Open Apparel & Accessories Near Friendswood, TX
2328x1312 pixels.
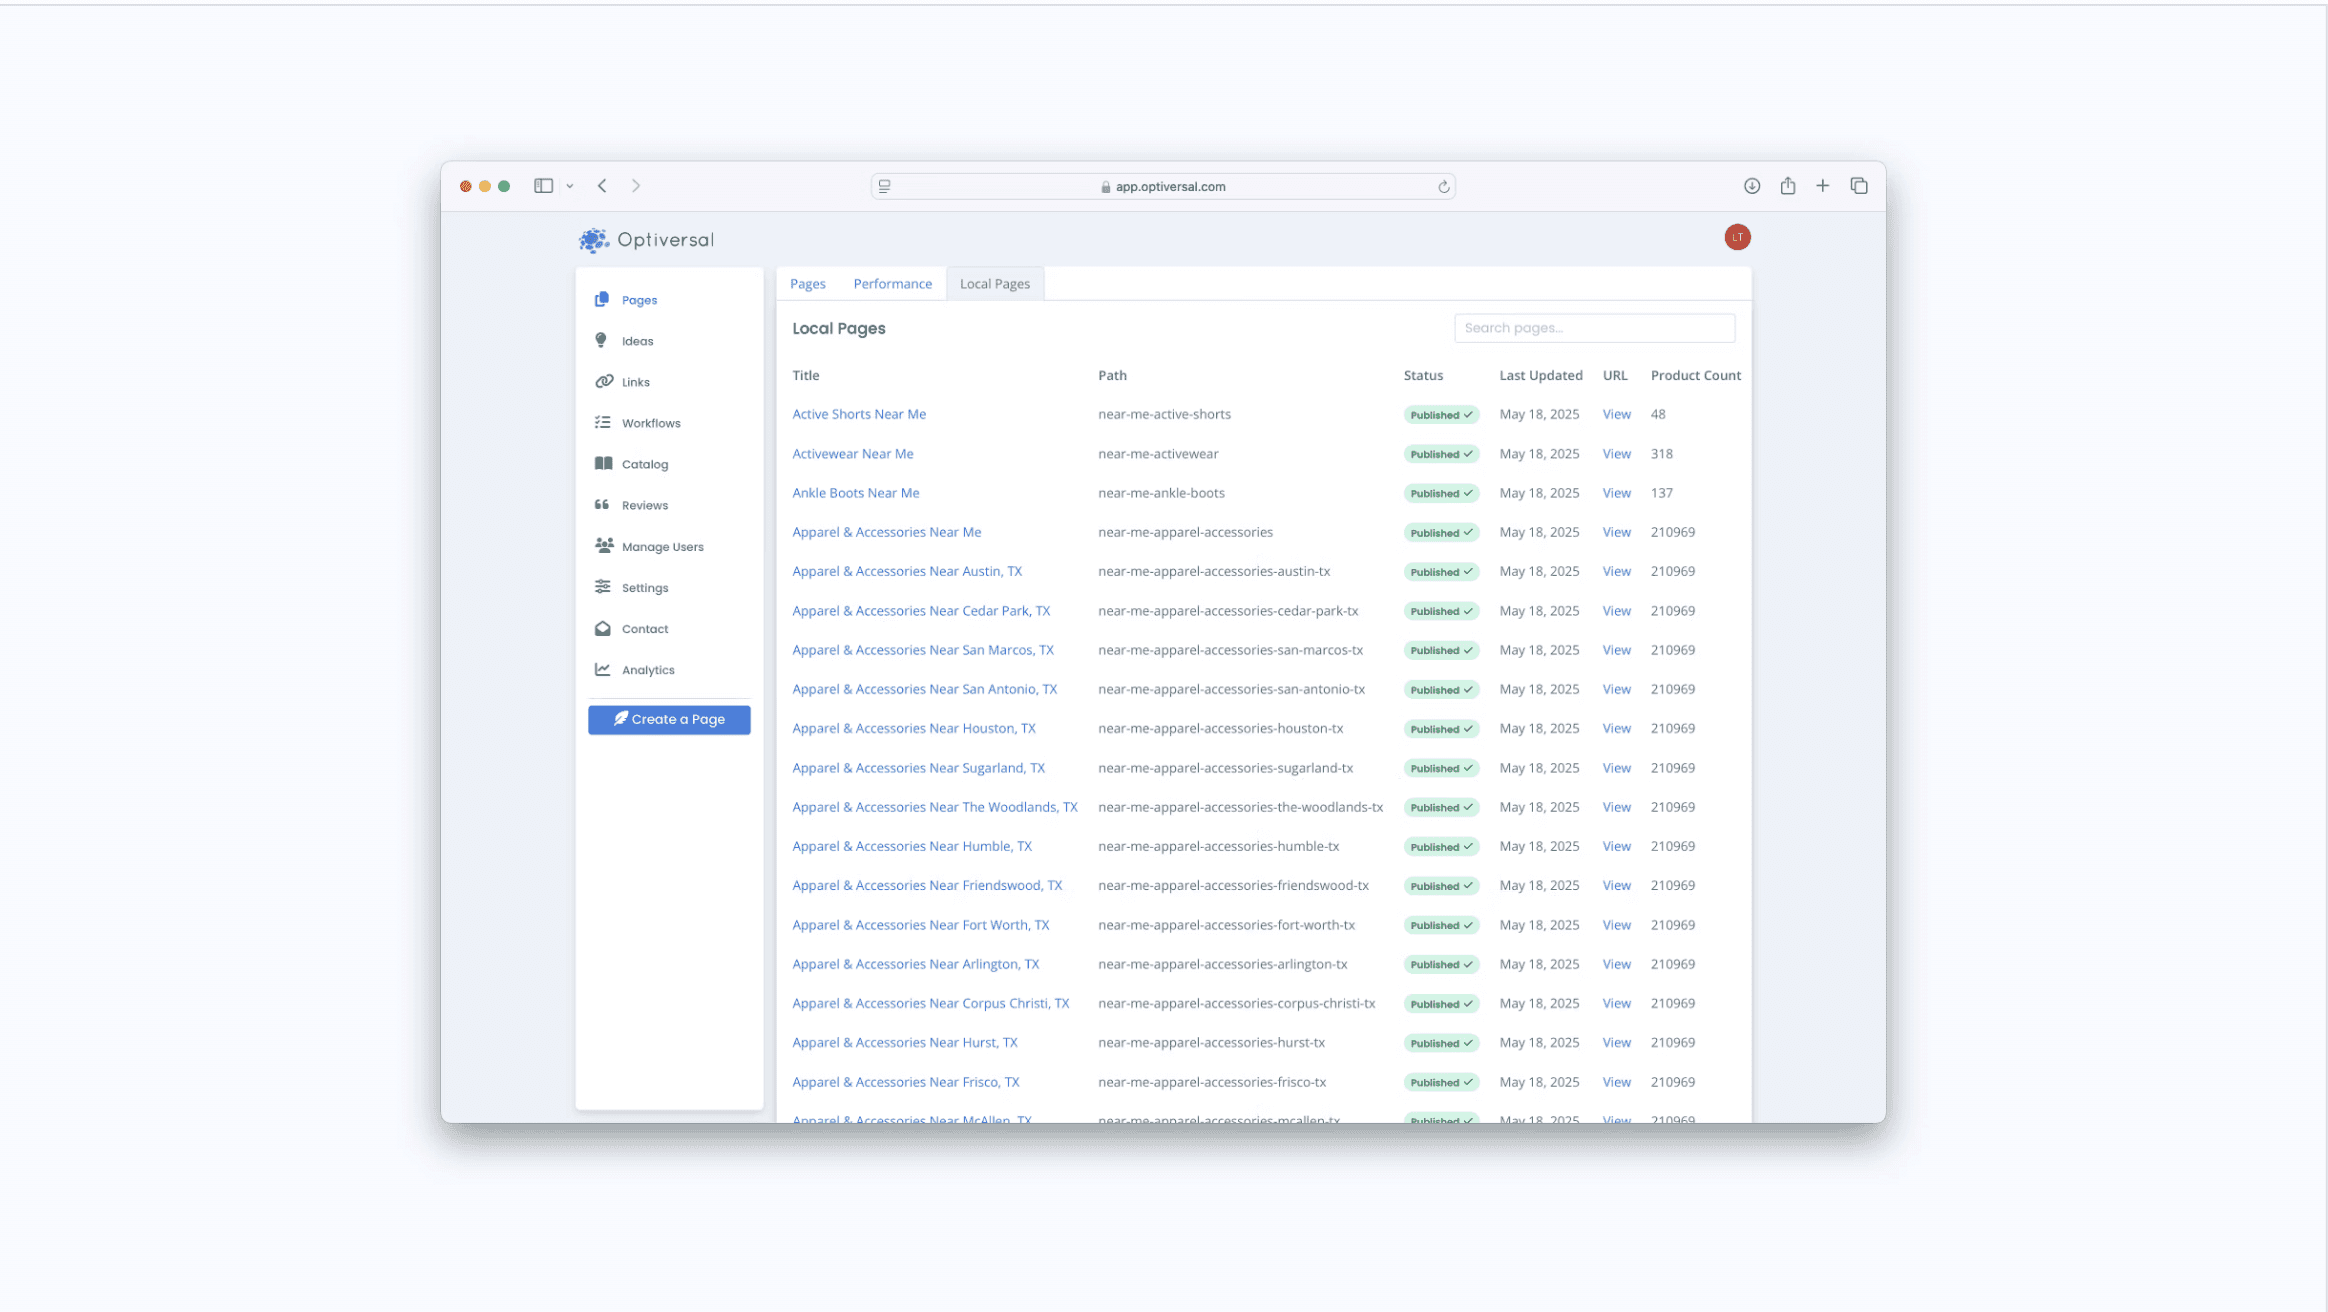(927, 886)
